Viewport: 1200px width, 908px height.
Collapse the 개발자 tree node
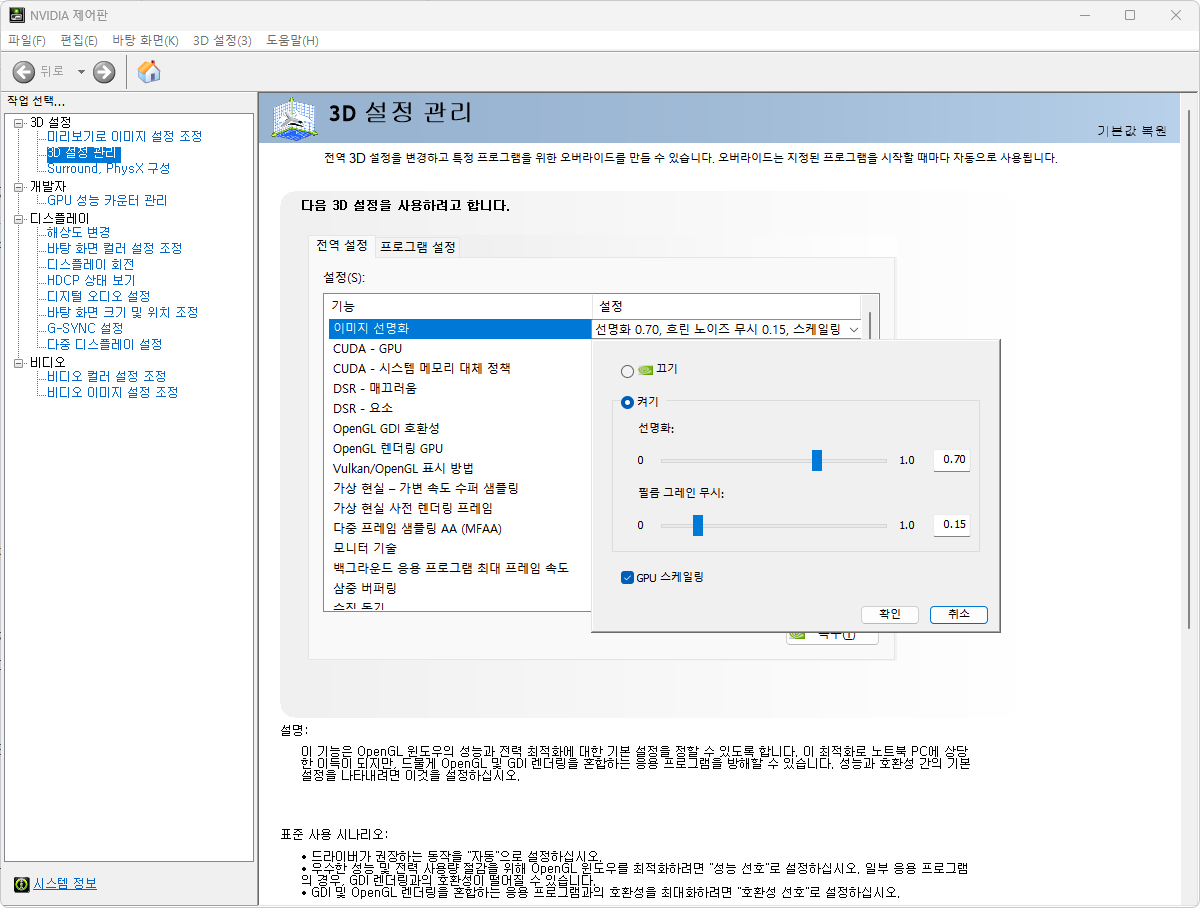20,186
